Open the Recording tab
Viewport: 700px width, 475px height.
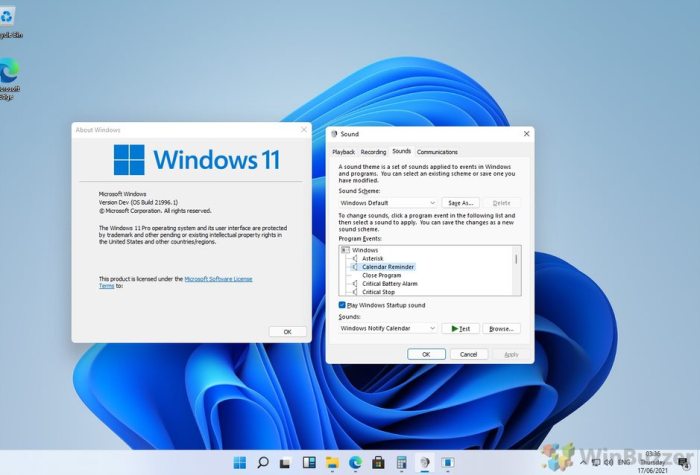coord(373,152)
